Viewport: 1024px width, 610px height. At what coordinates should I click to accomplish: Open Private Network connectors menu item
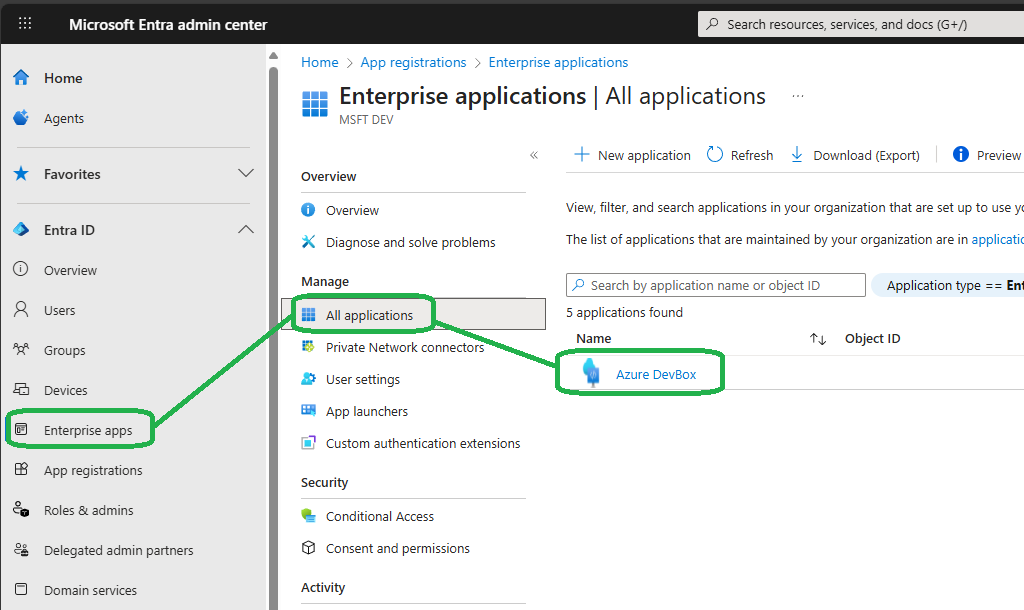pos(405,347)
